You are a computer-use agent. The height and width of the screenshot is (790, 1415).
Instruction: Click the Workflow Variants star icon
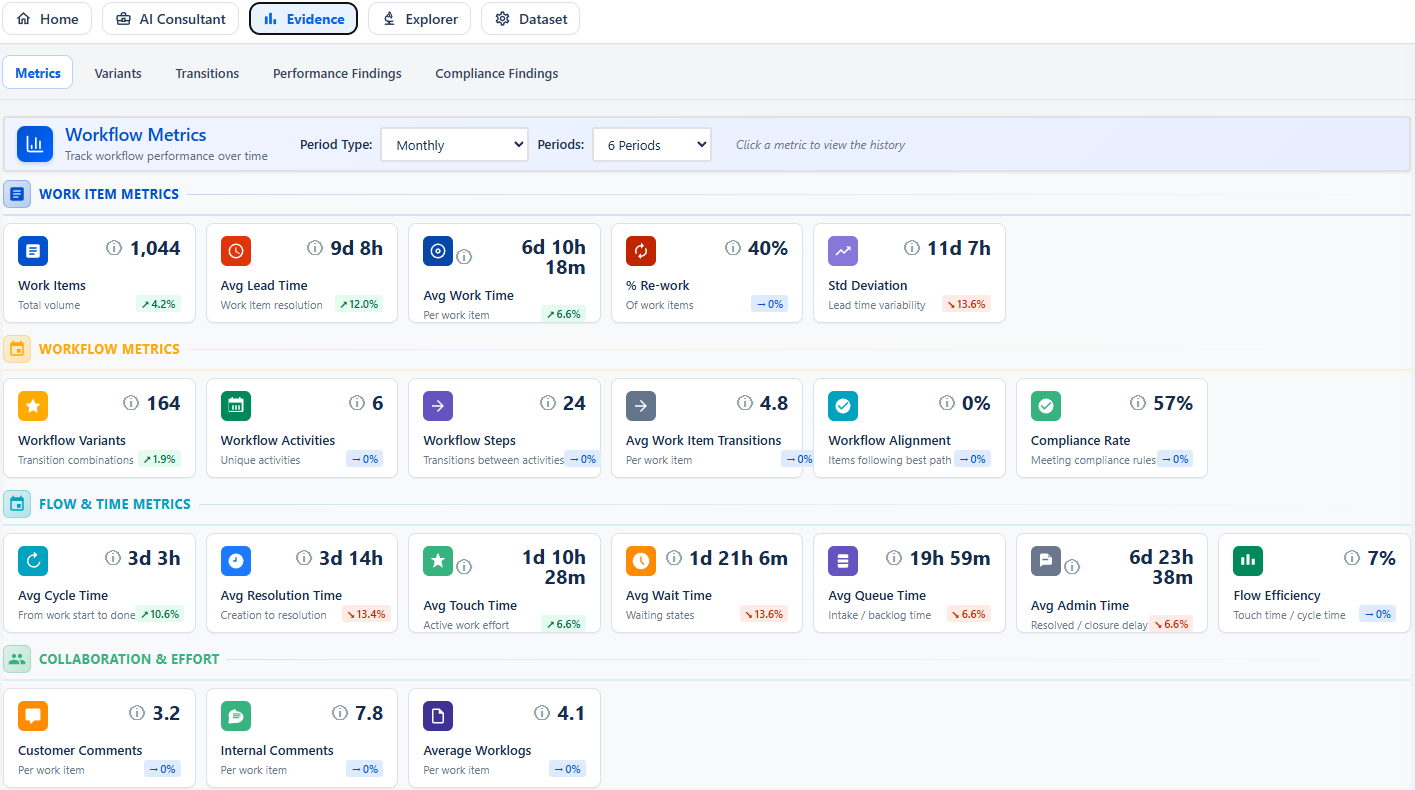[33, 405]
